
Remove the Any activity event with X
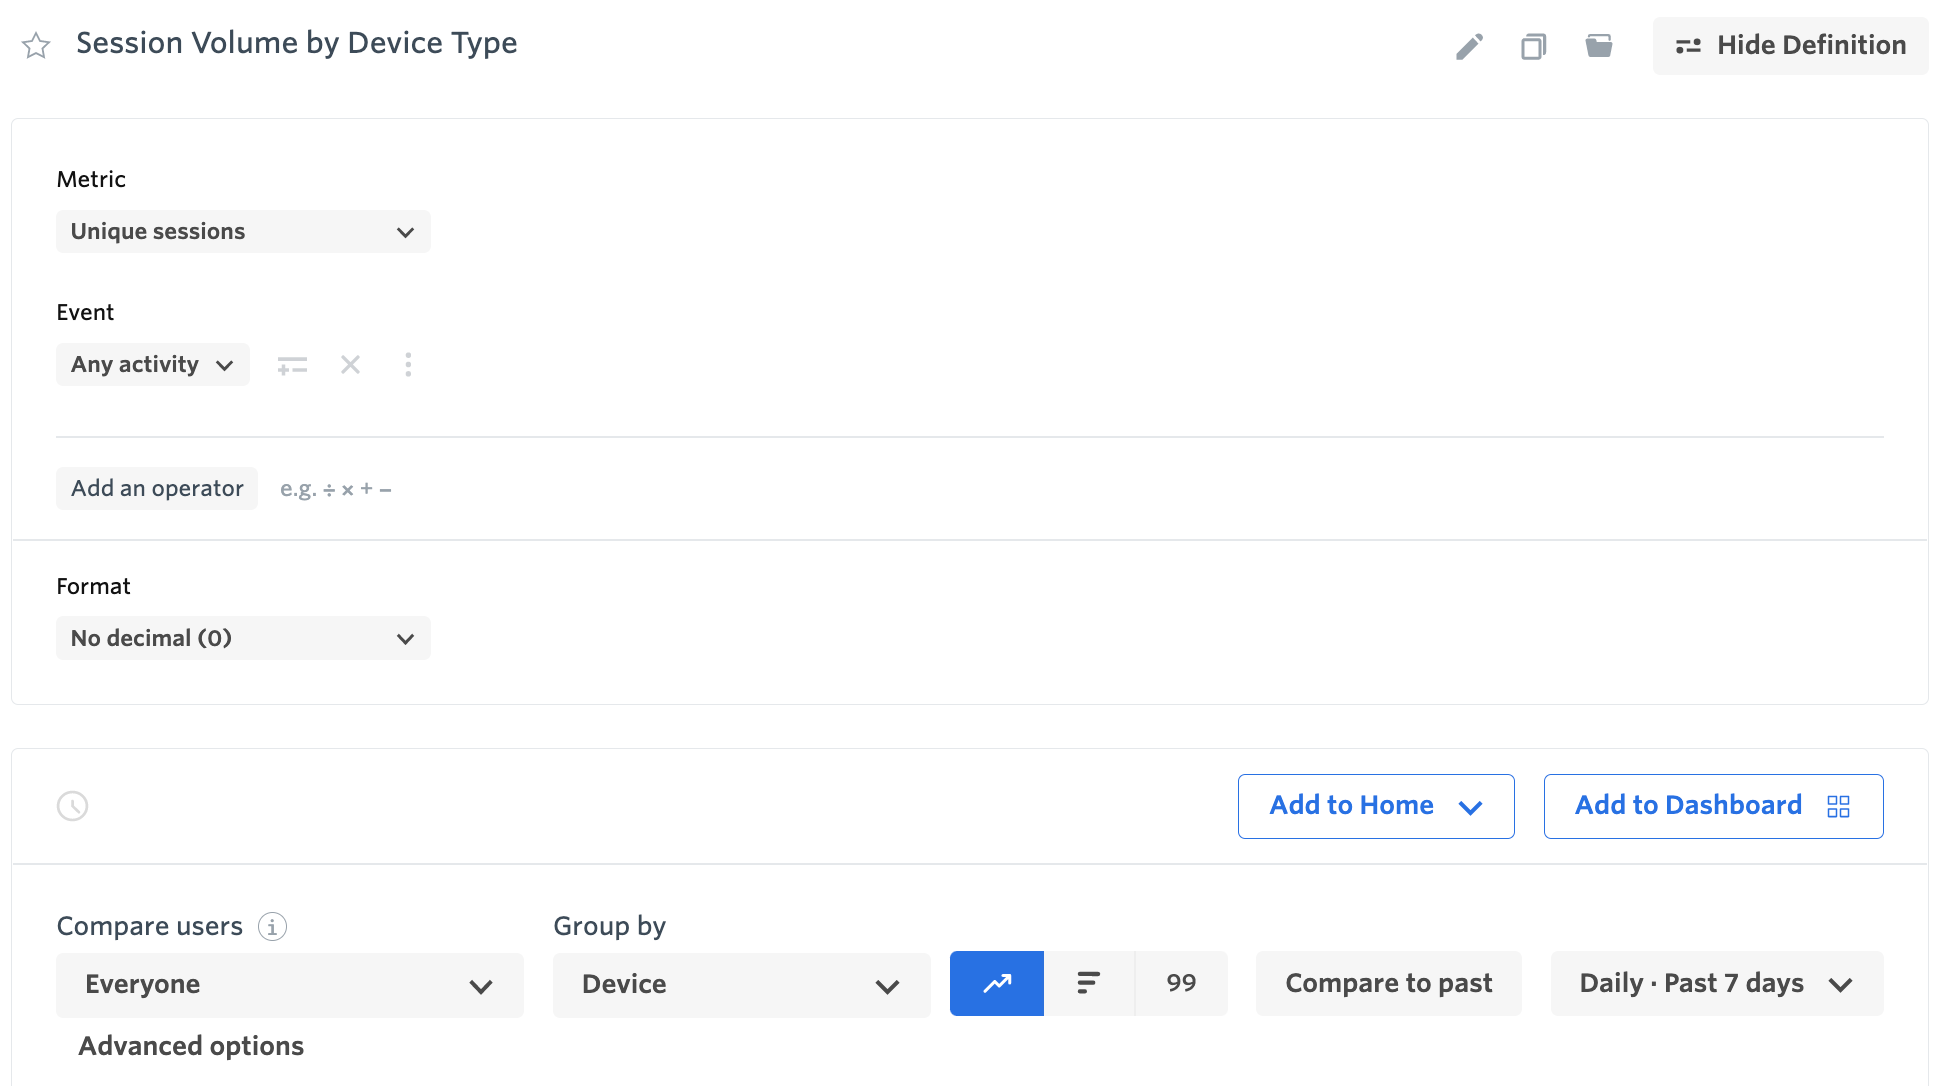pos(350,364)
